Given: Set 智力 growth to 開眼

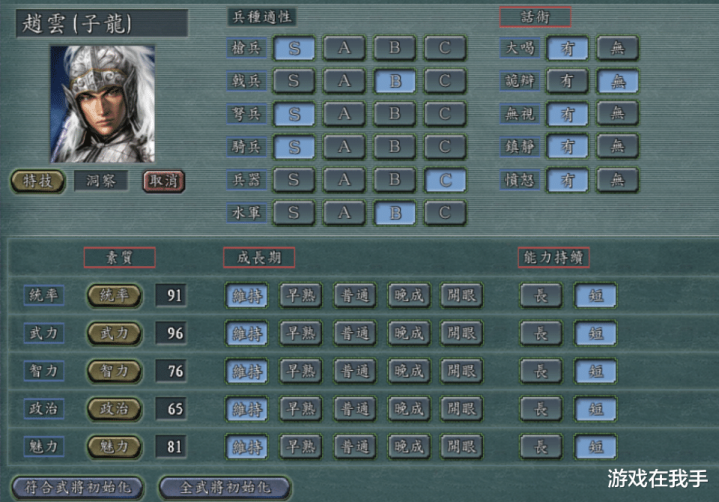Looking at the screenshot, I should point(462,371).
